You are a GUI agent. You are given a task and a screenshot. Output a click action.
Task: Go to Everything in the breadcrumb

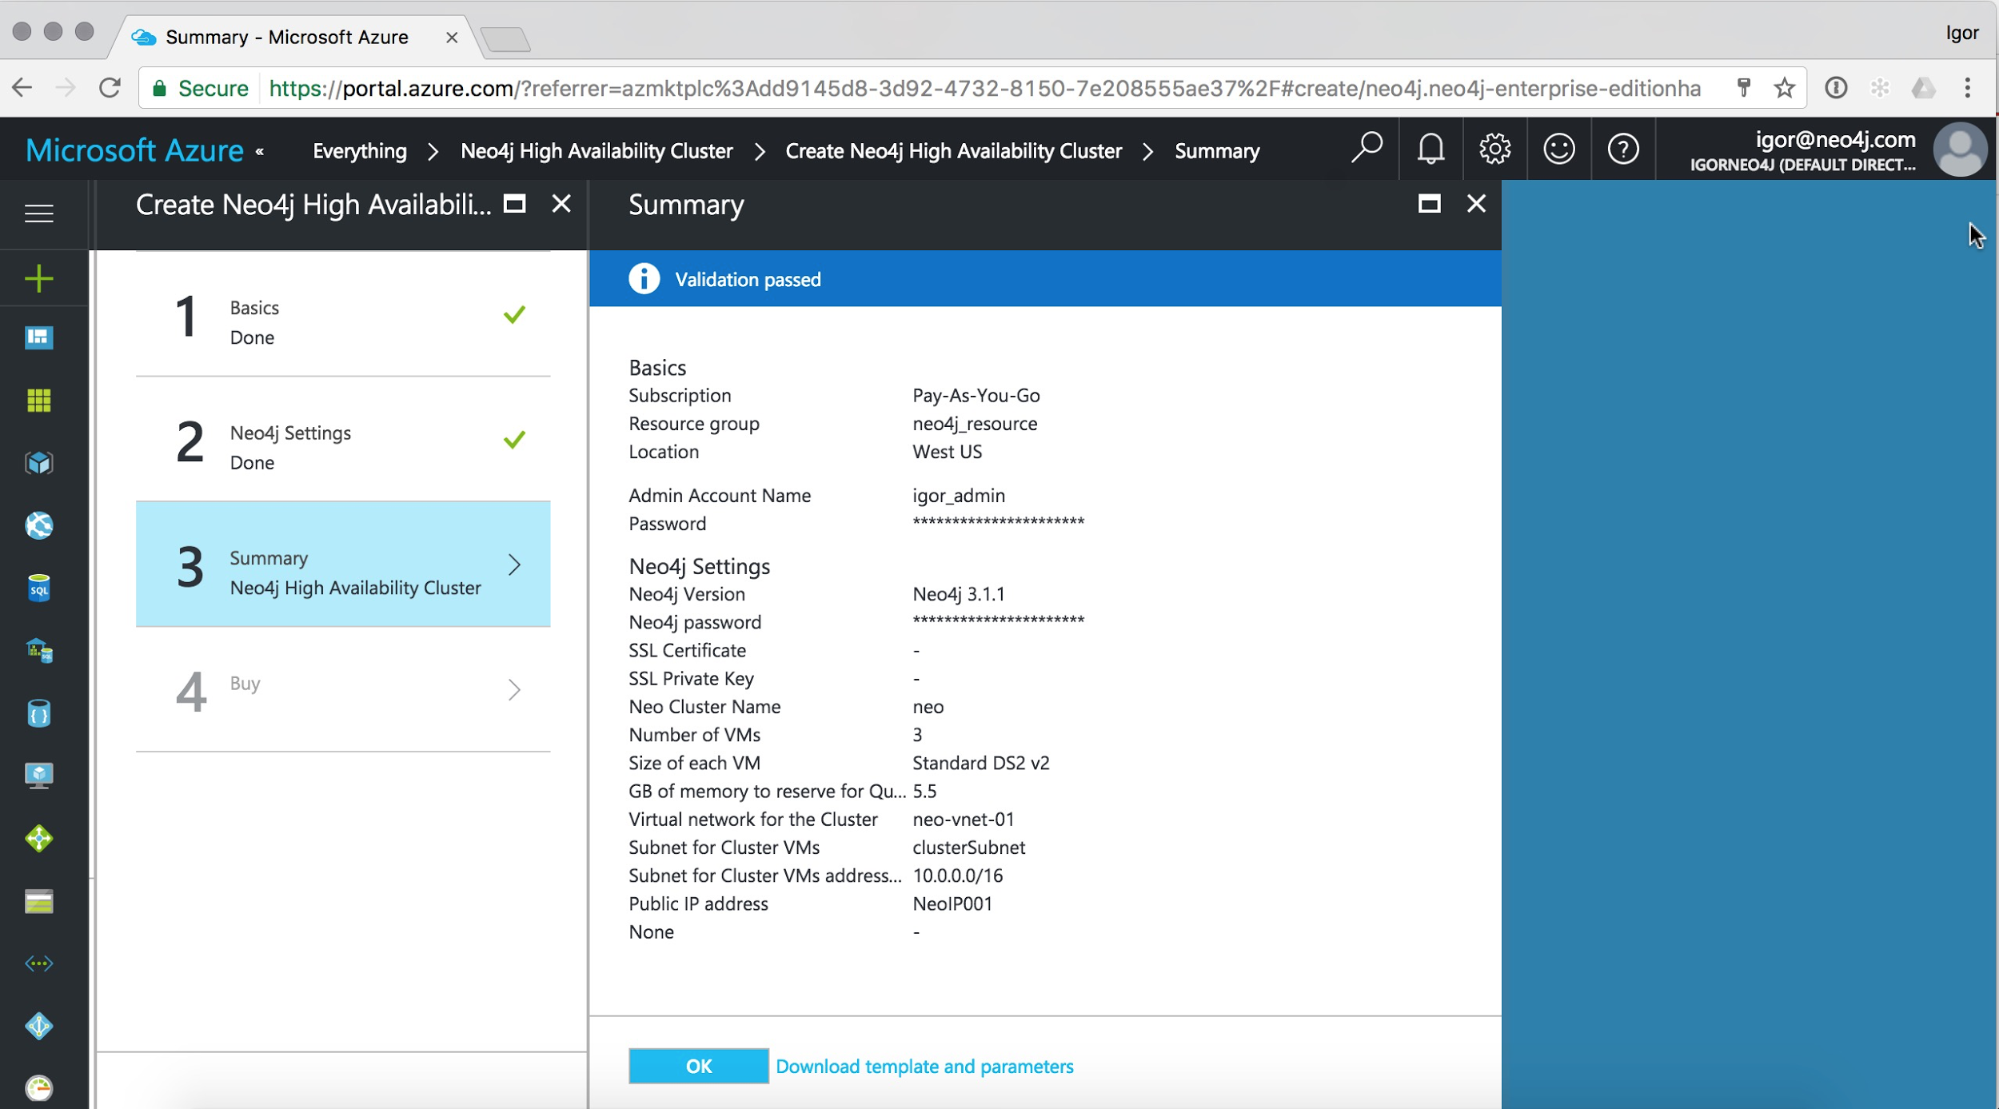(360, 151)
